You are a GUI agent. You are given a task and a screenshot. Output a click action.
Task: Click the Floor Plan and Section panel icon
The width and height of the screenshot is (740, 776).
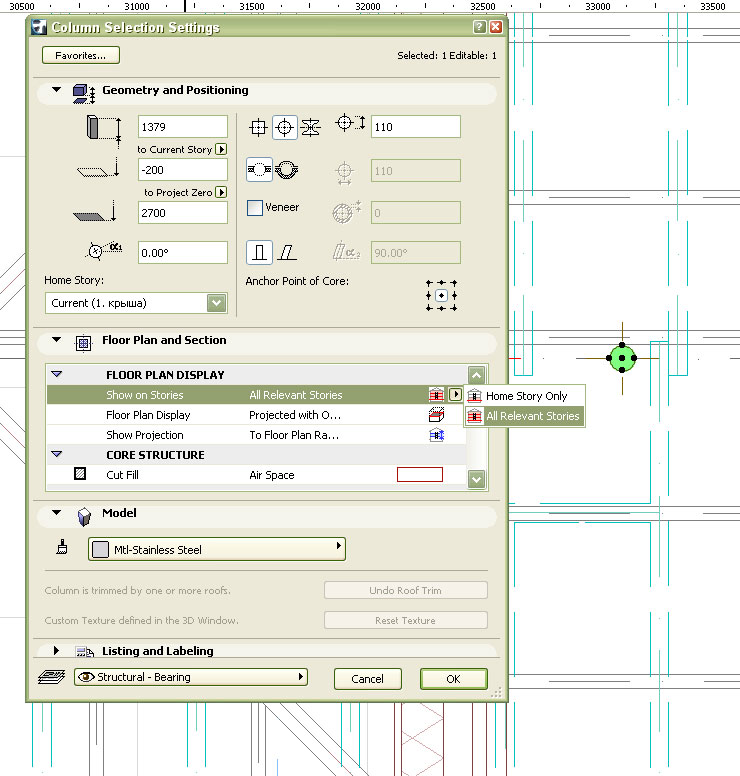tap(83, 342)
